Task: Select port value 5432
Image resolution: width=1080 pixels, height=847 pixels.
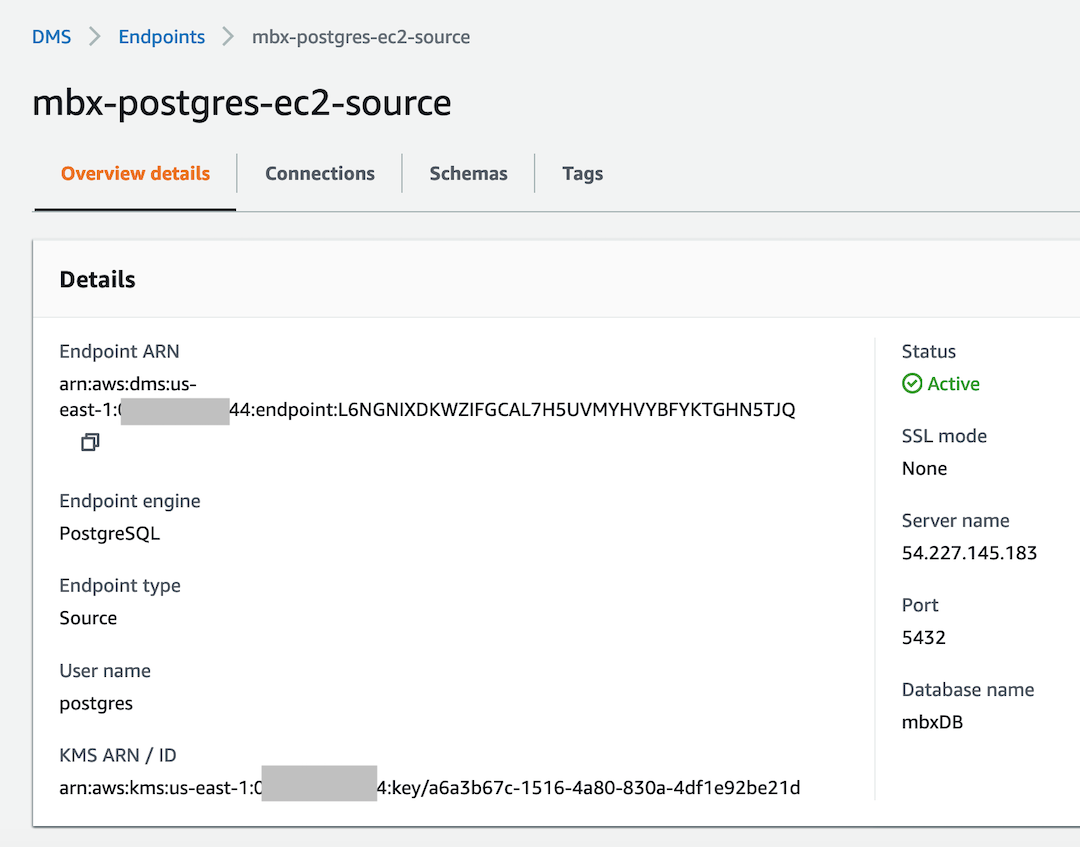Action: coord(924,638)
